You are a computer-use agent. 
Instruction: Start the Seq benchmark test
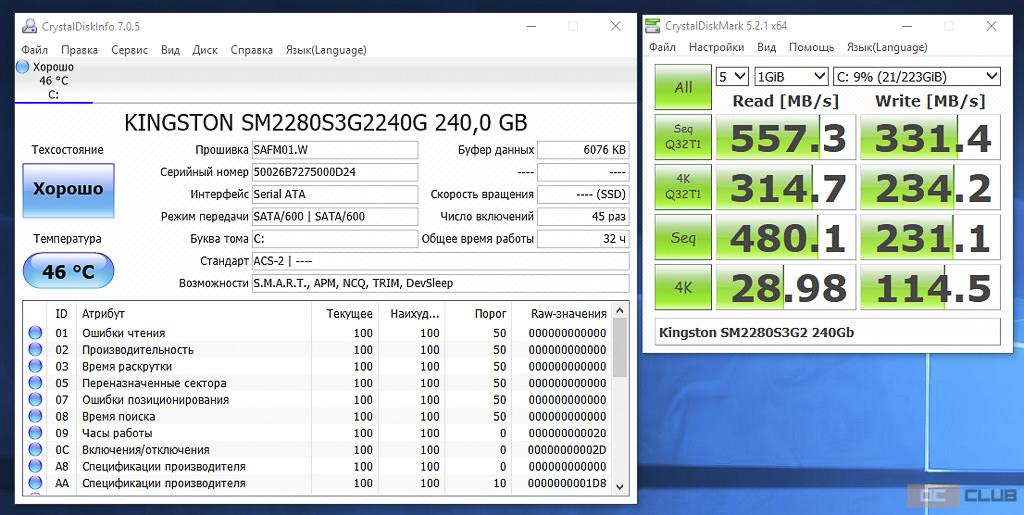pyautogui.click(x=683, y=238)
